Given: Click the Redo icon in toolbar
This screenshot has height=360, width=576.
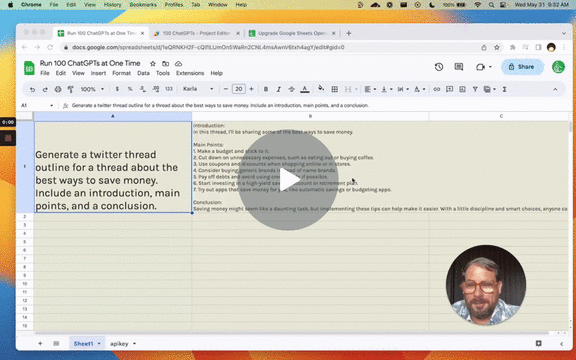Looking at the screenshot, I should pyautogui.click(x=45, y=89).
